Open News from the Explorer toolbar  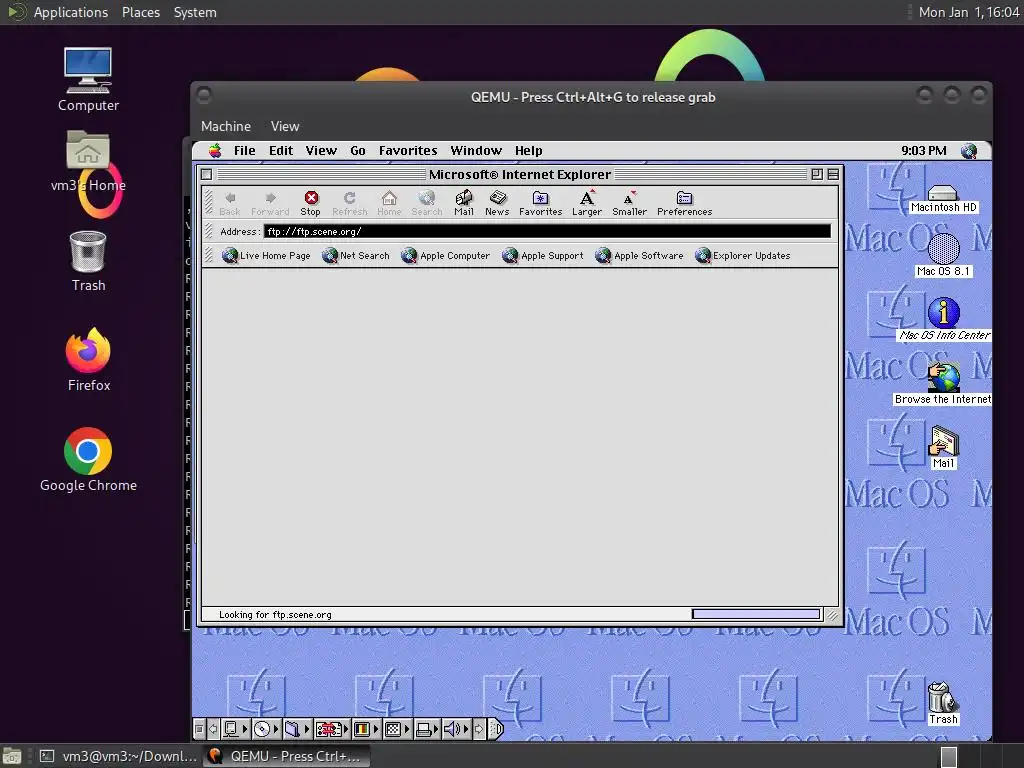(x=497, y=202)
